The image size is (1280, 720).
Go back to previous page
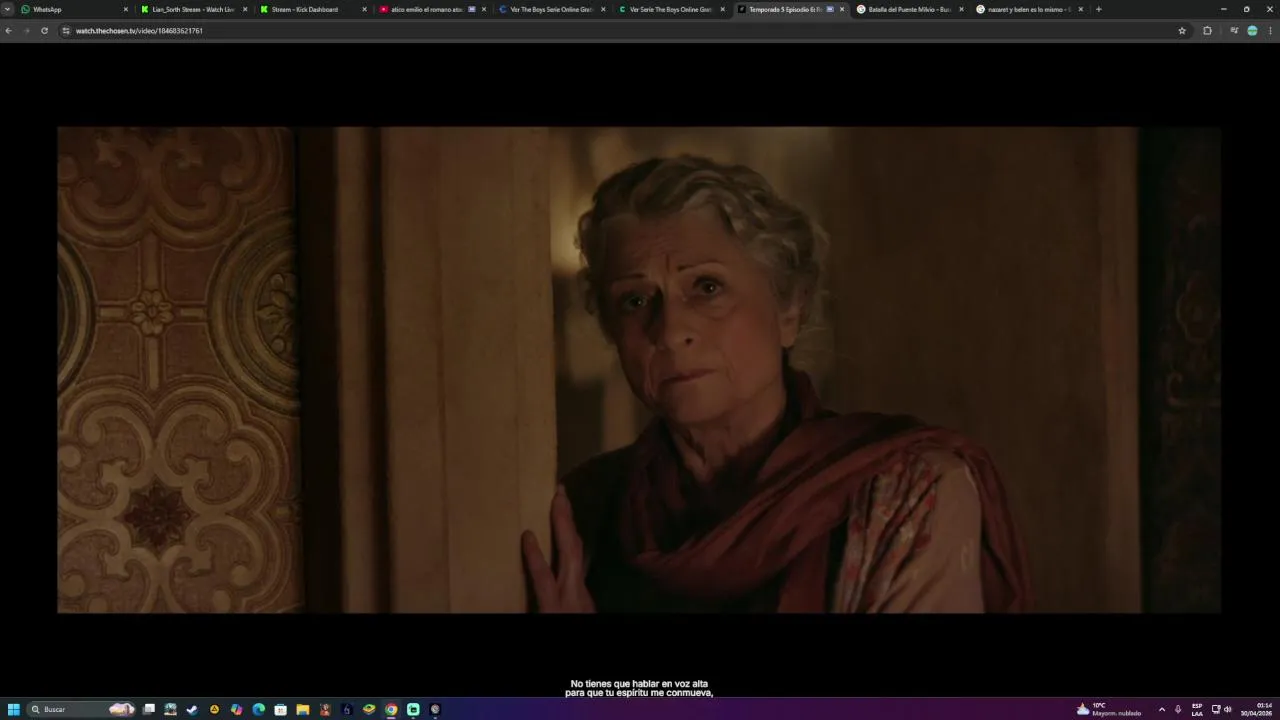click(8, 31)
